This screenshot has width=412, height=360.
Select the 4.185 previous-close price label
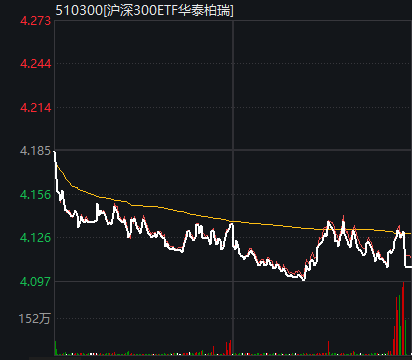coord(35,151)
